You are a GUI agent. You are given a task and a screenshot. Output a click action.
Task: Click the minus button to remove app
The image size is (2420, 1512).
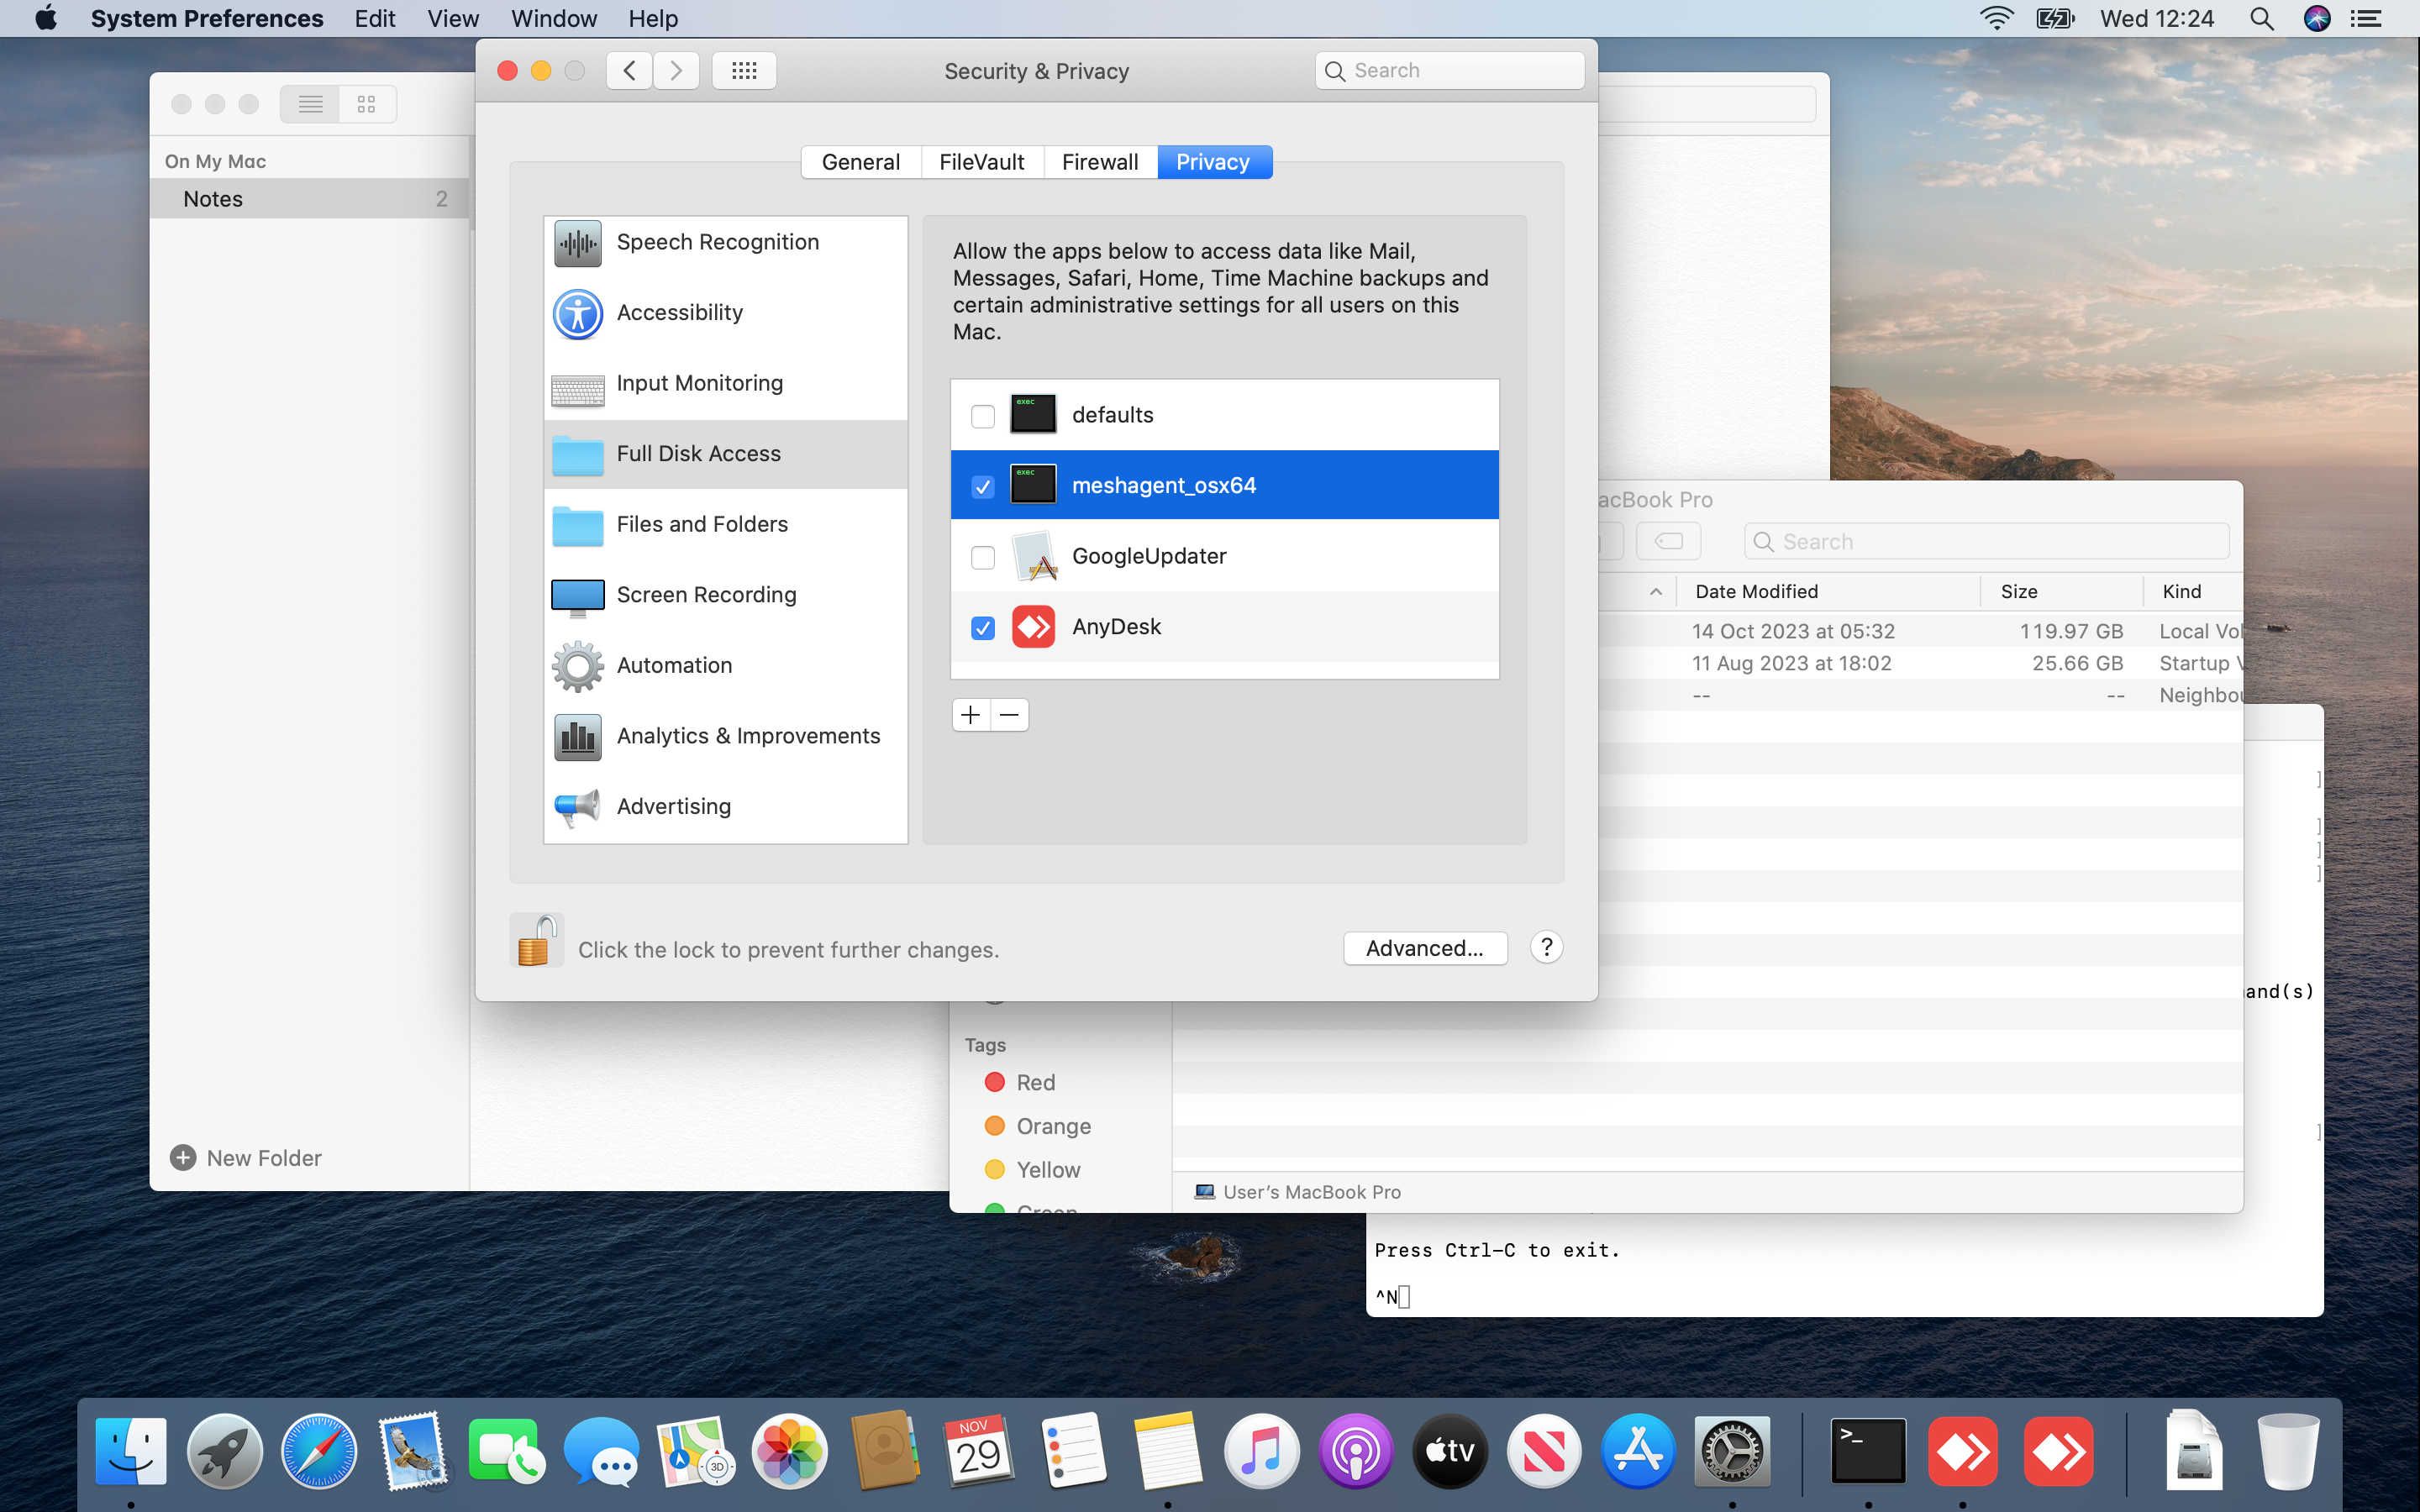tap(1009, 715)
